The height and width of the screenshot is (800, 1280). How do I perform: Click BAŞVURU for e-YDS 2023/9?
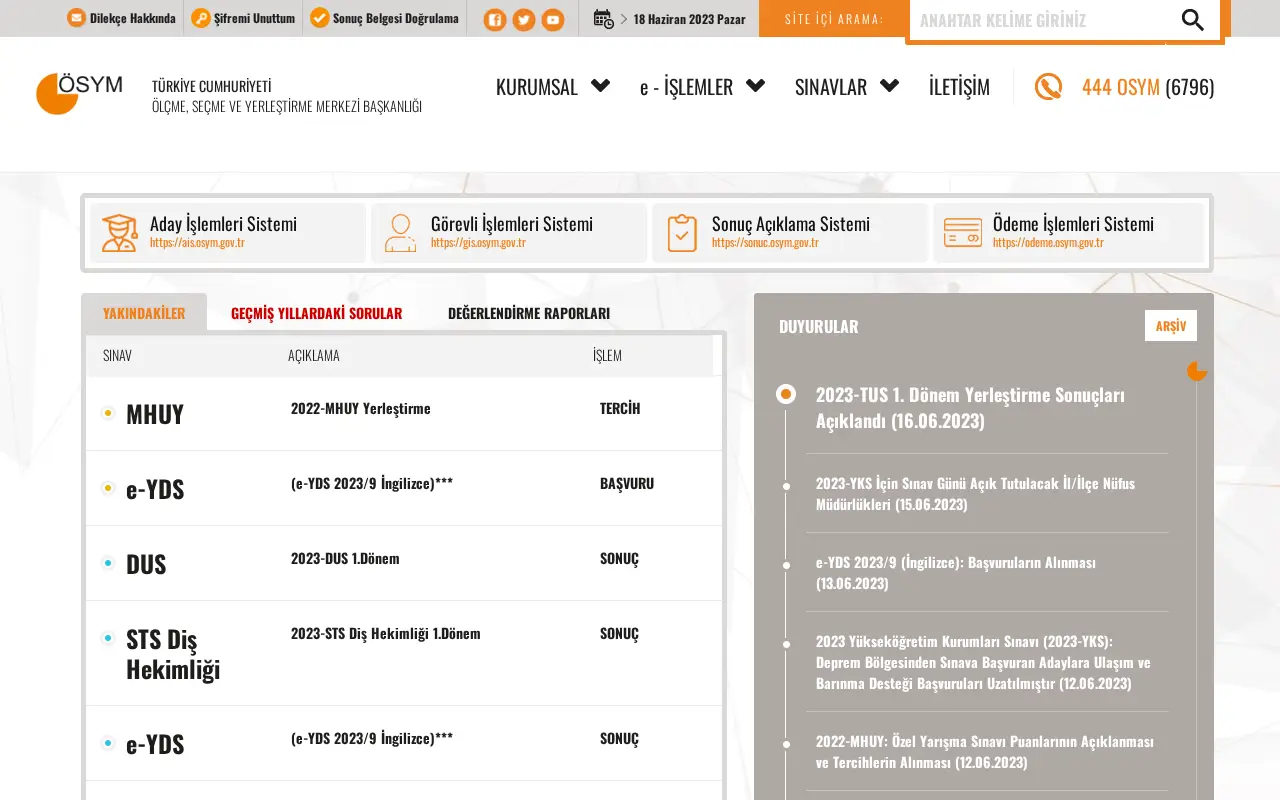click(627, 484)
